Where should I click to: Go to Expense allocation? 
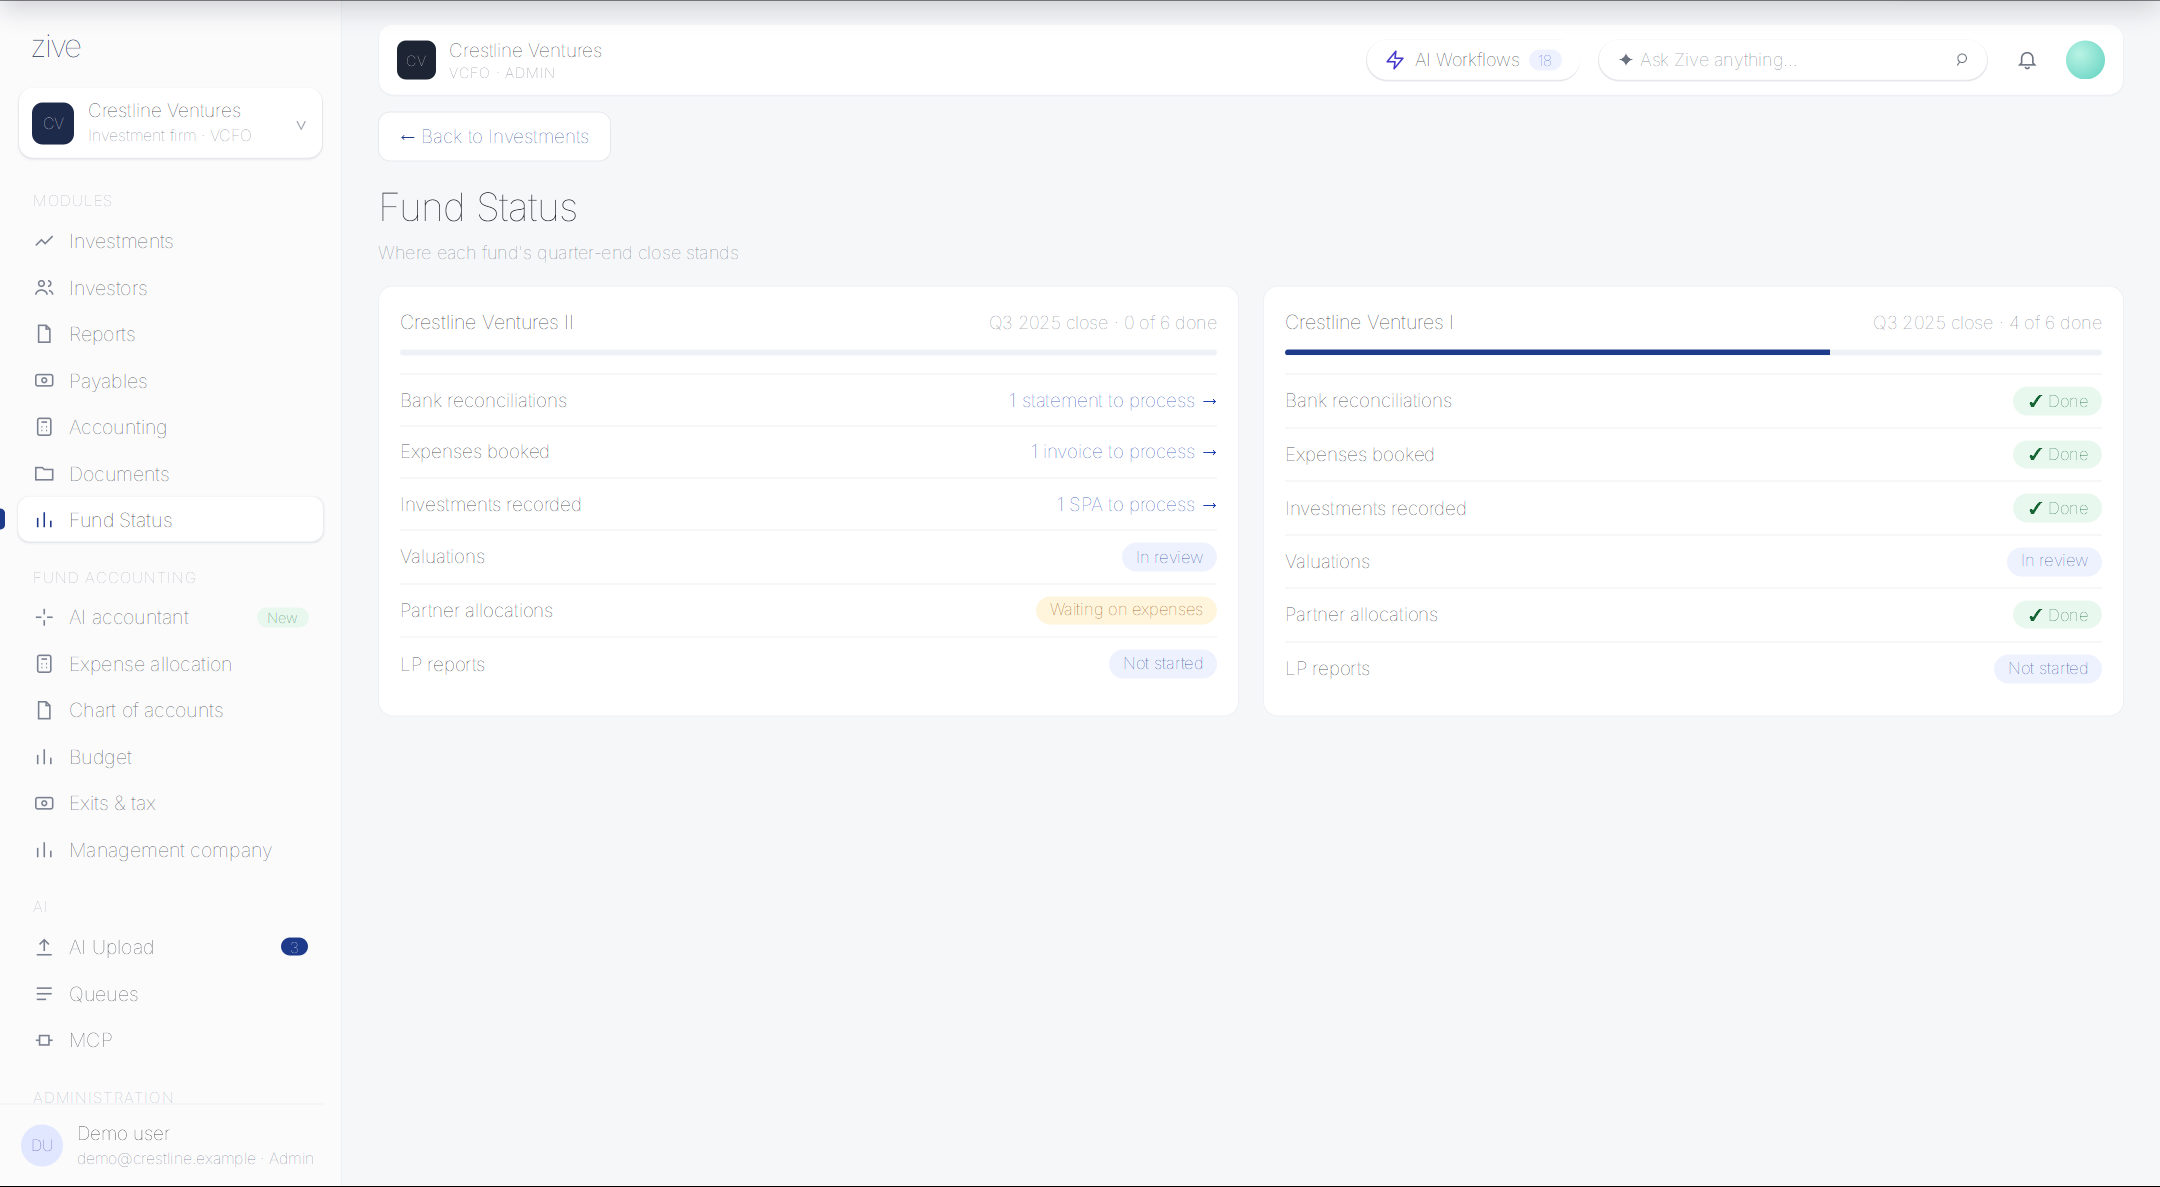(170, 664)
